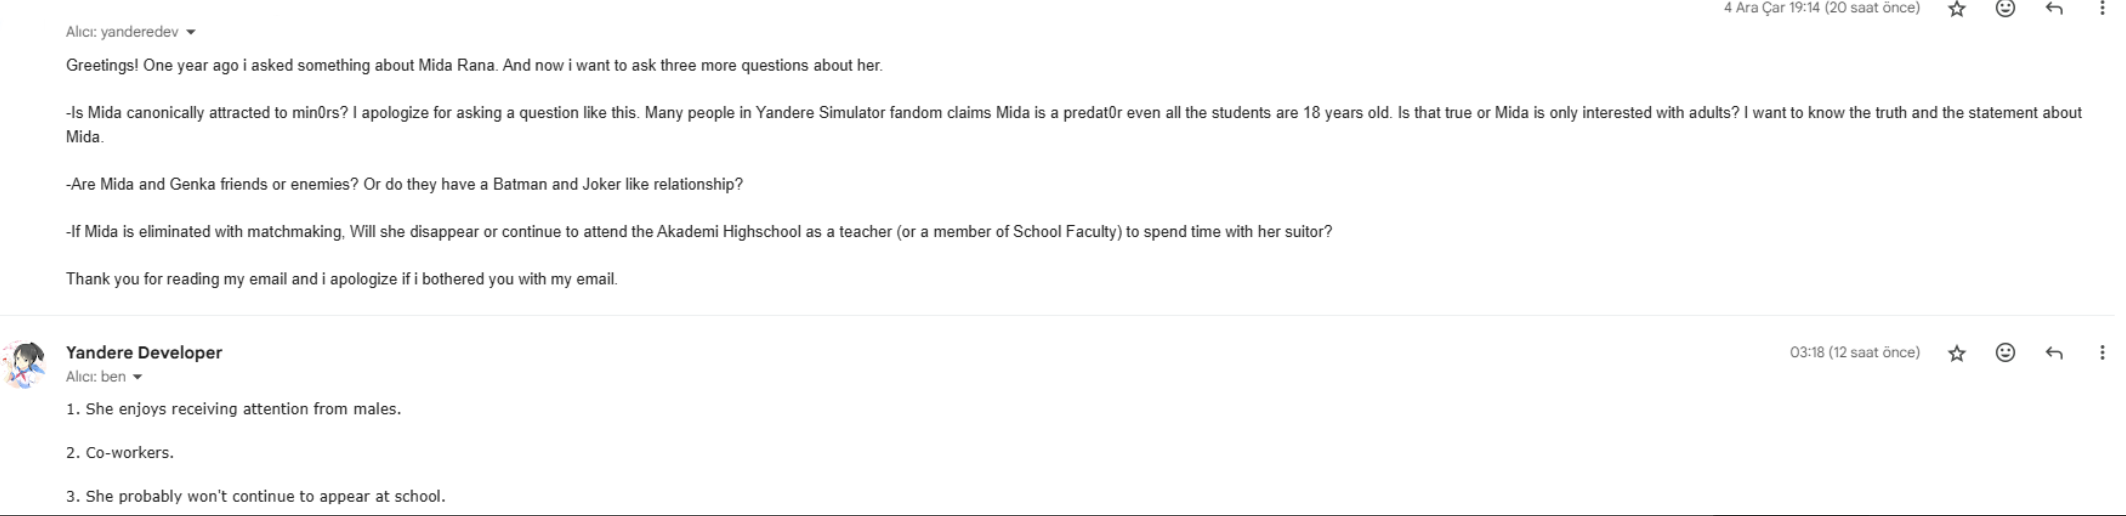Click the '03:18 (12 saat önce)' timestamp
The width and height of the screenshot is (2126, 516).
tap(1854, 352)
